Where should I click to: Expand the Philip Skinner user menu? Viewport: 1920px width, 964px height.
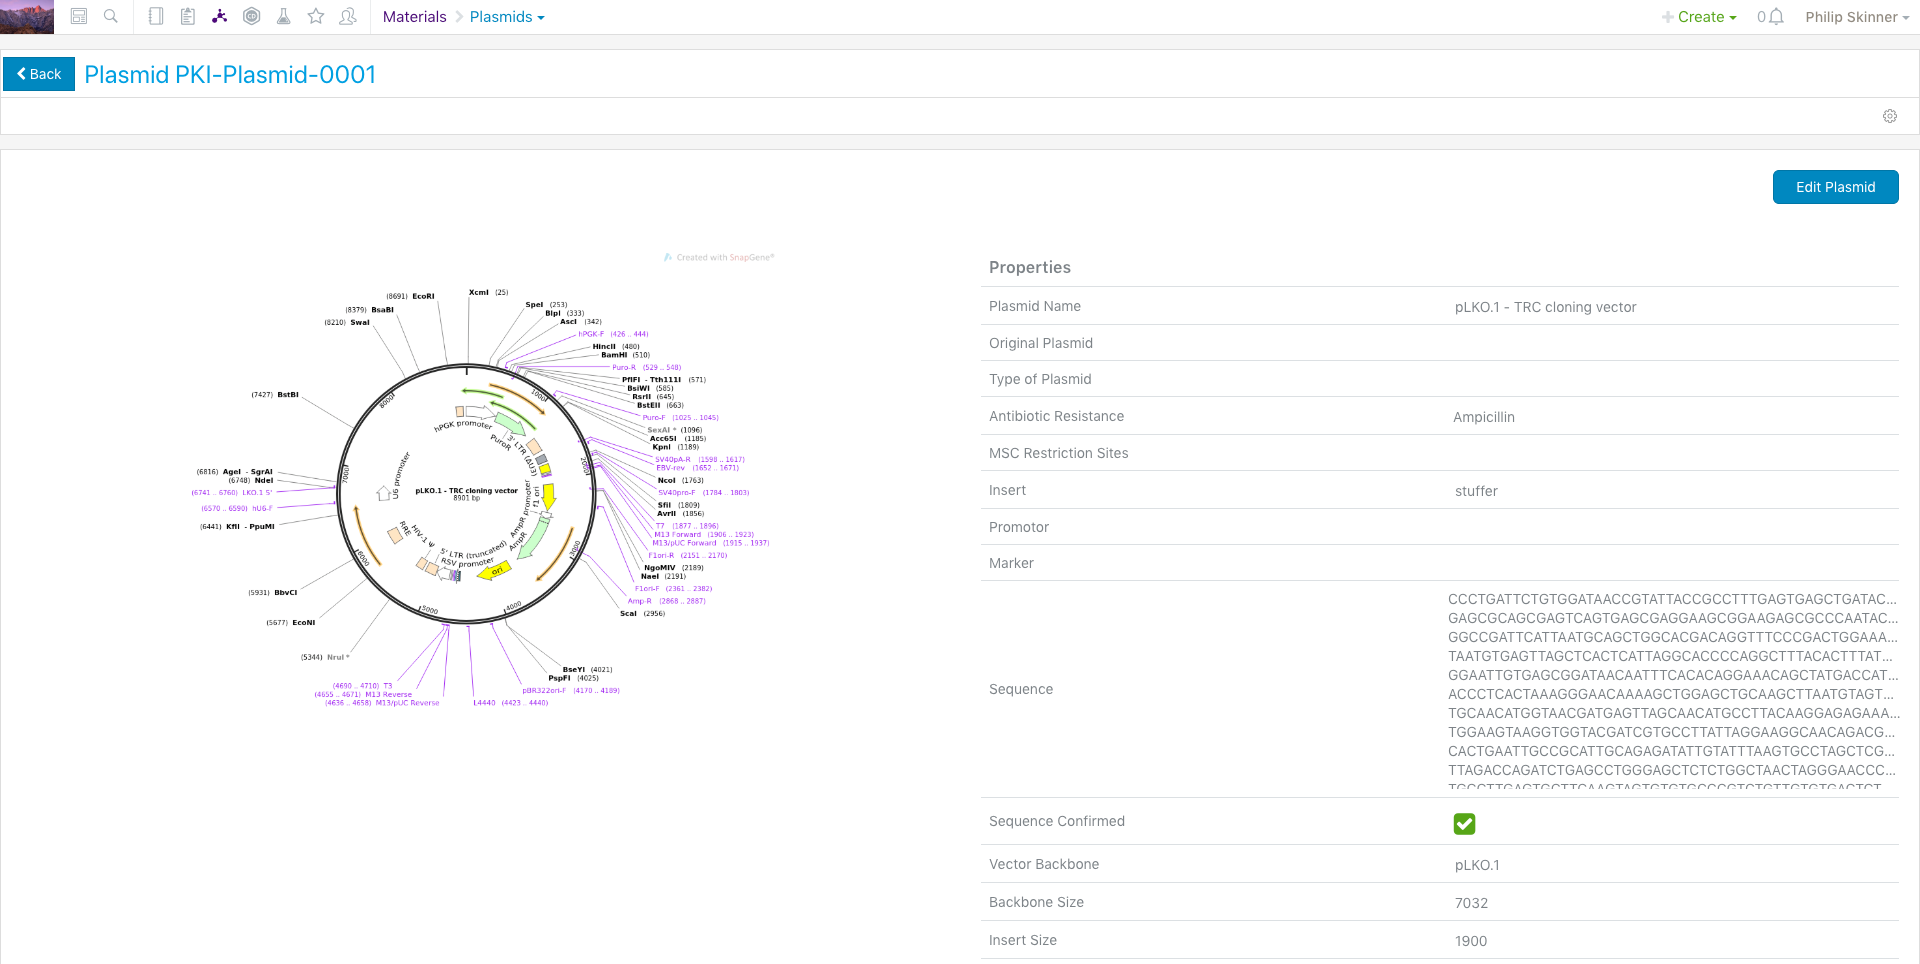(x=1856, y=17)
